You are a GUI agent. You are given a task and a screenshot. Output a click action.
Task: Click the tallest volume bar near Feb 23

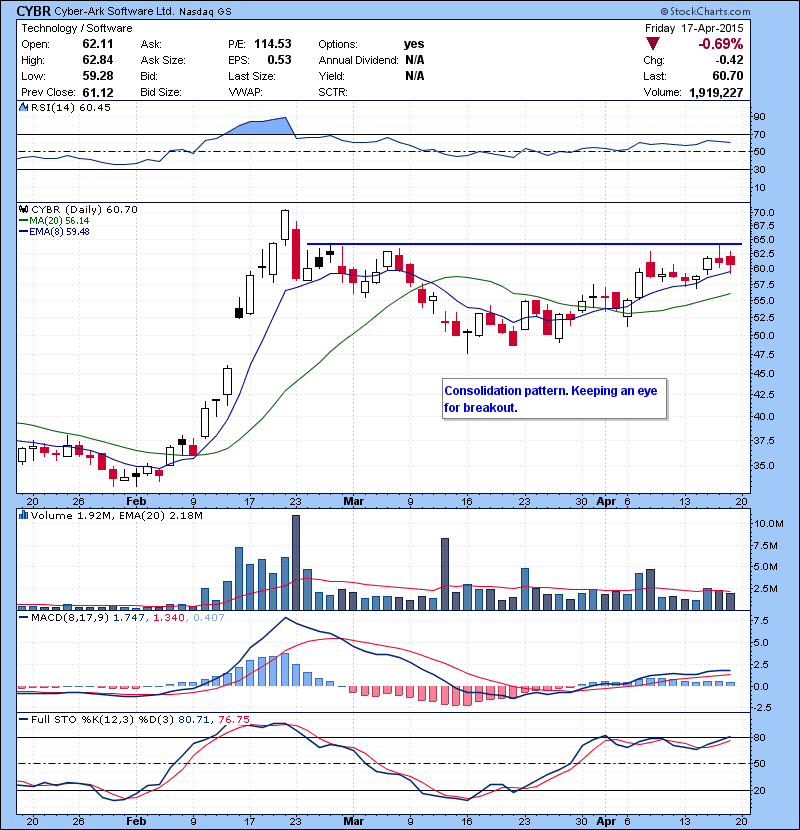pyautogui.click(x=296, y=563)
